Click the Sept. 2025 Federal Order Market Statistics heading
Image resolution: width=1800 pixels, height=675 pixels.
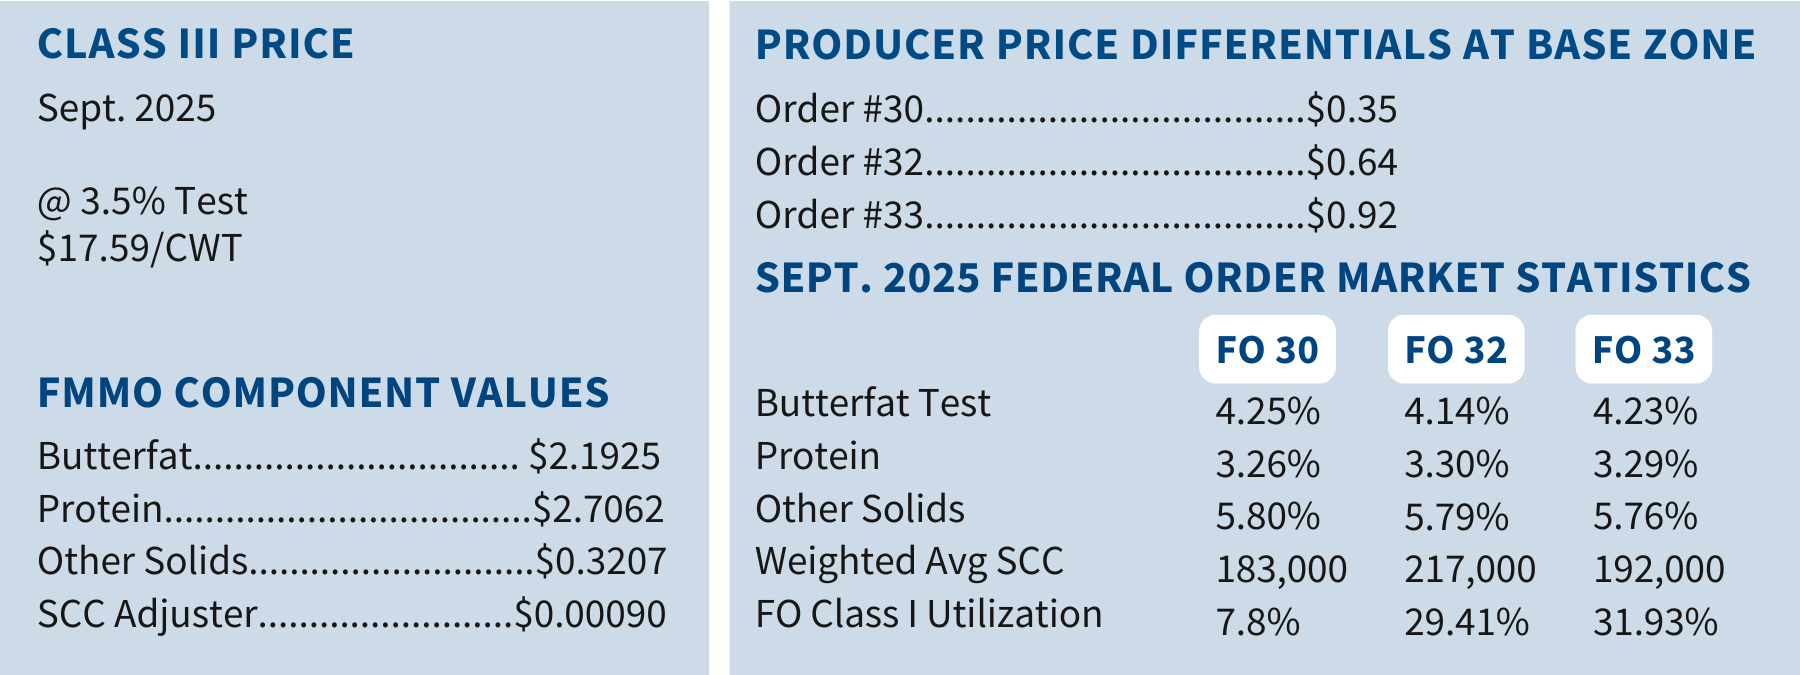(x=1252, y=278)
